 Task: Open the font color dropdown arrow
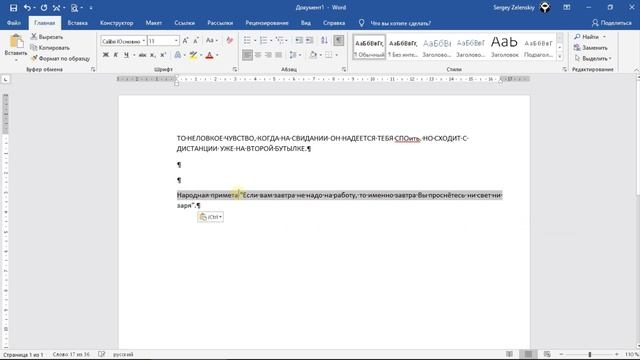point(217,55)
